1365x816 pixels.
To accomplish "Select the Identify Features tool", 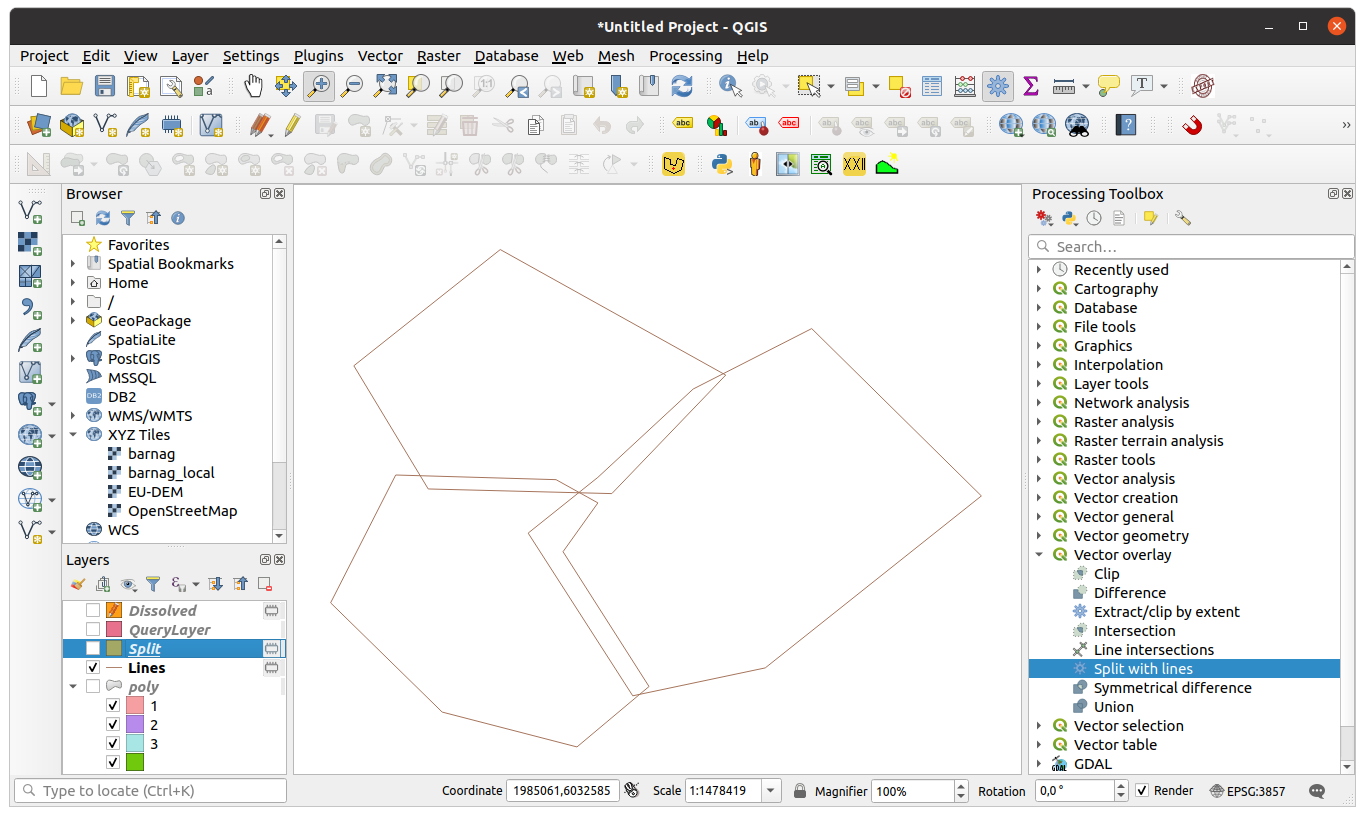I will [x=731, y=86].
